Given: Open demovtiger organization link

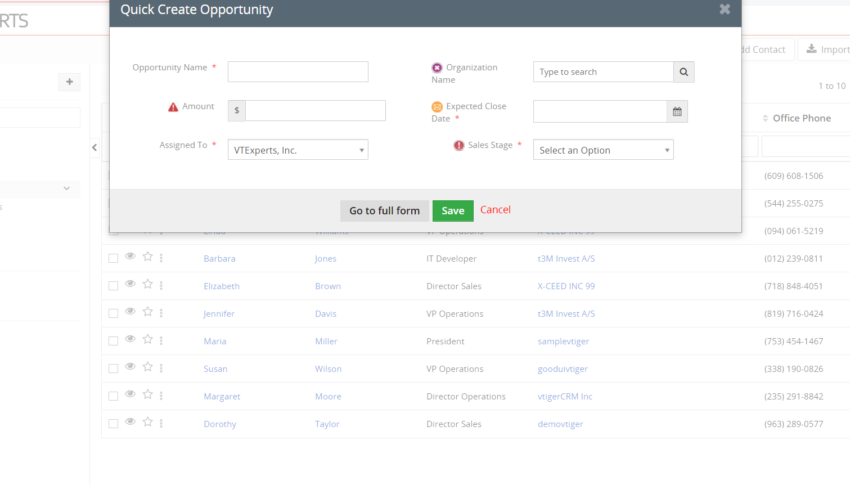Looking at the screenshot, I should (x=561, y=424).
